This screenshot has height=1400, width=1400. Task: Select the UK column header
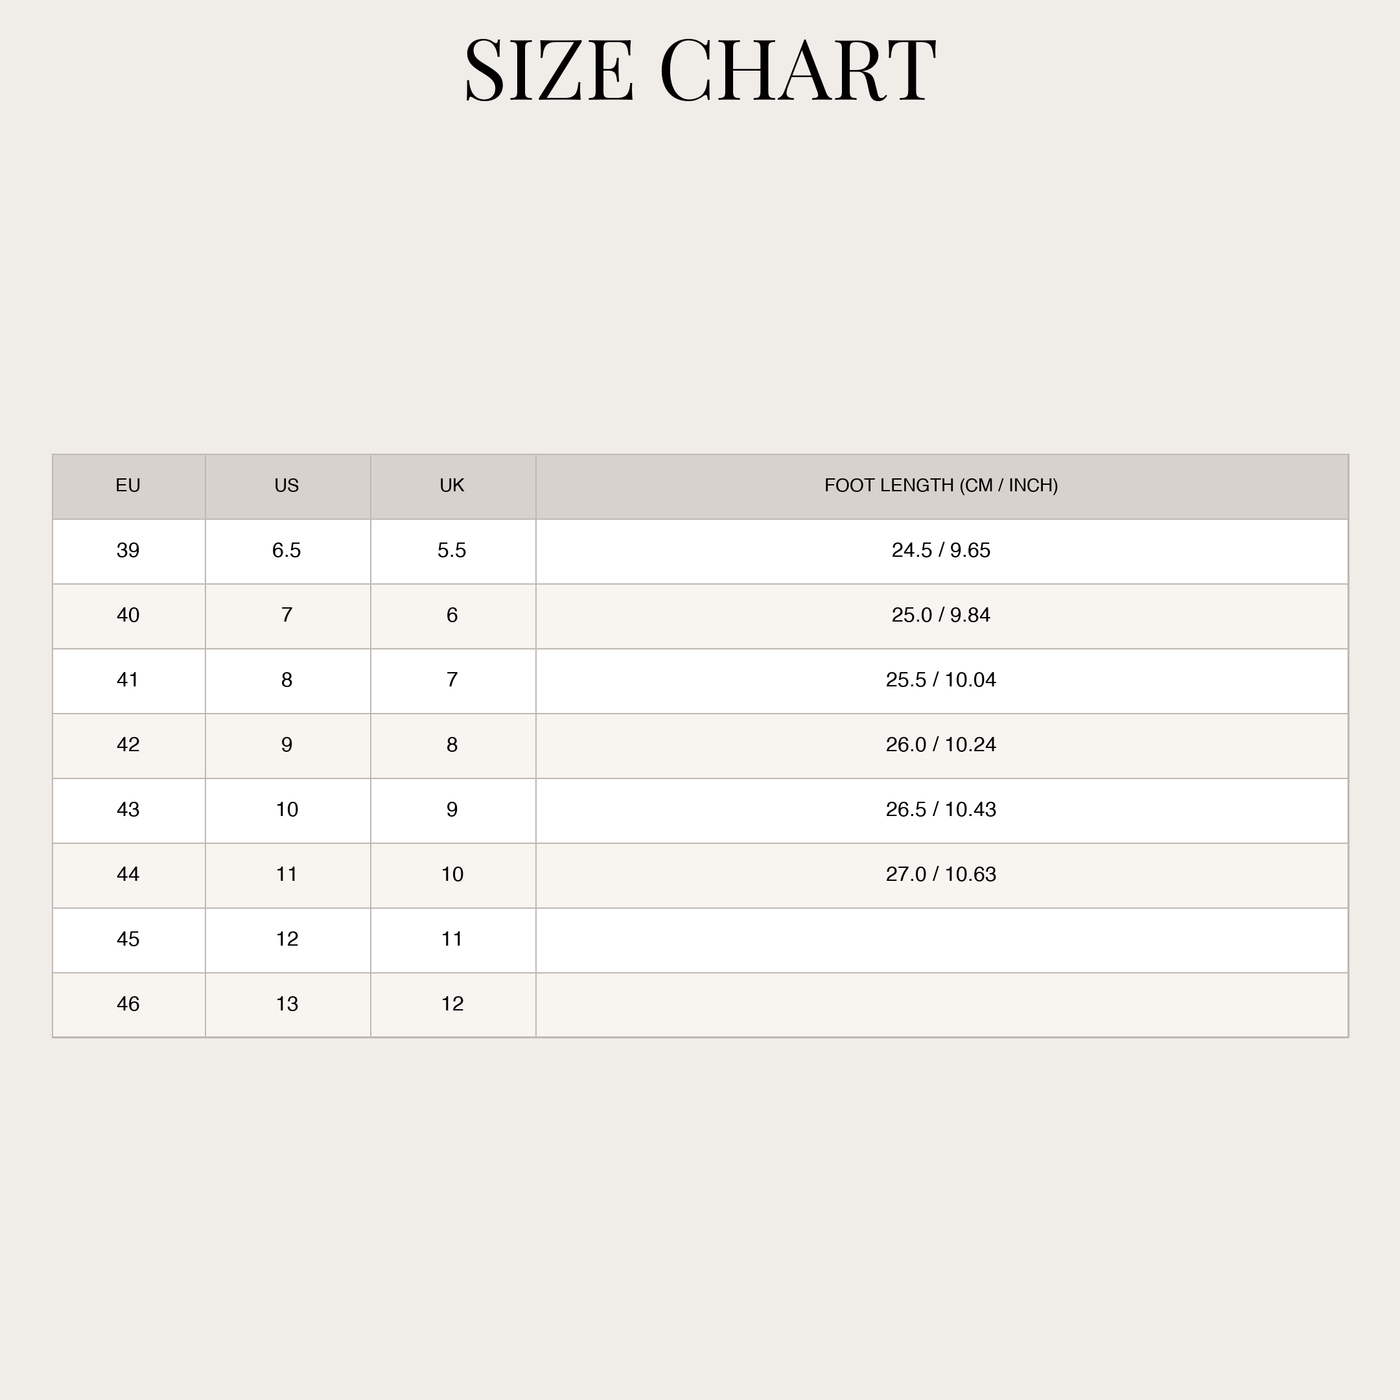click(452, 486)
